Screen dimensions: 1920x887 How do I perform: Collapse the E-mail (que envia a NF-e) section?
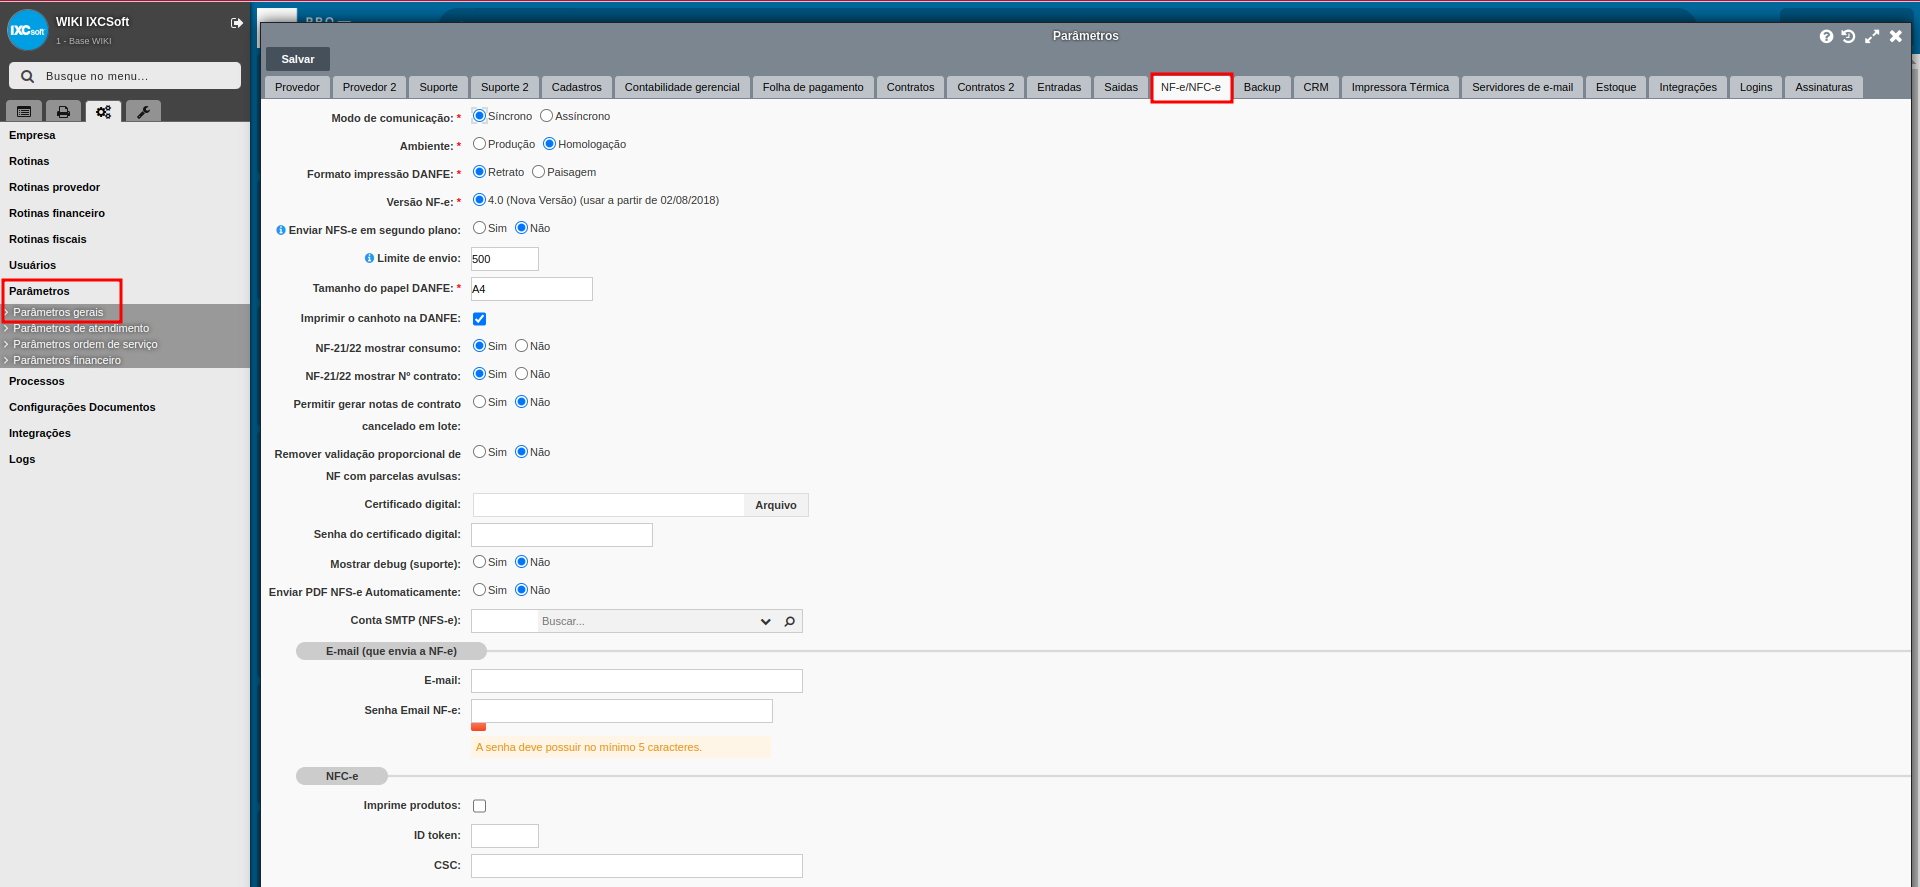[x=391, y=651]
